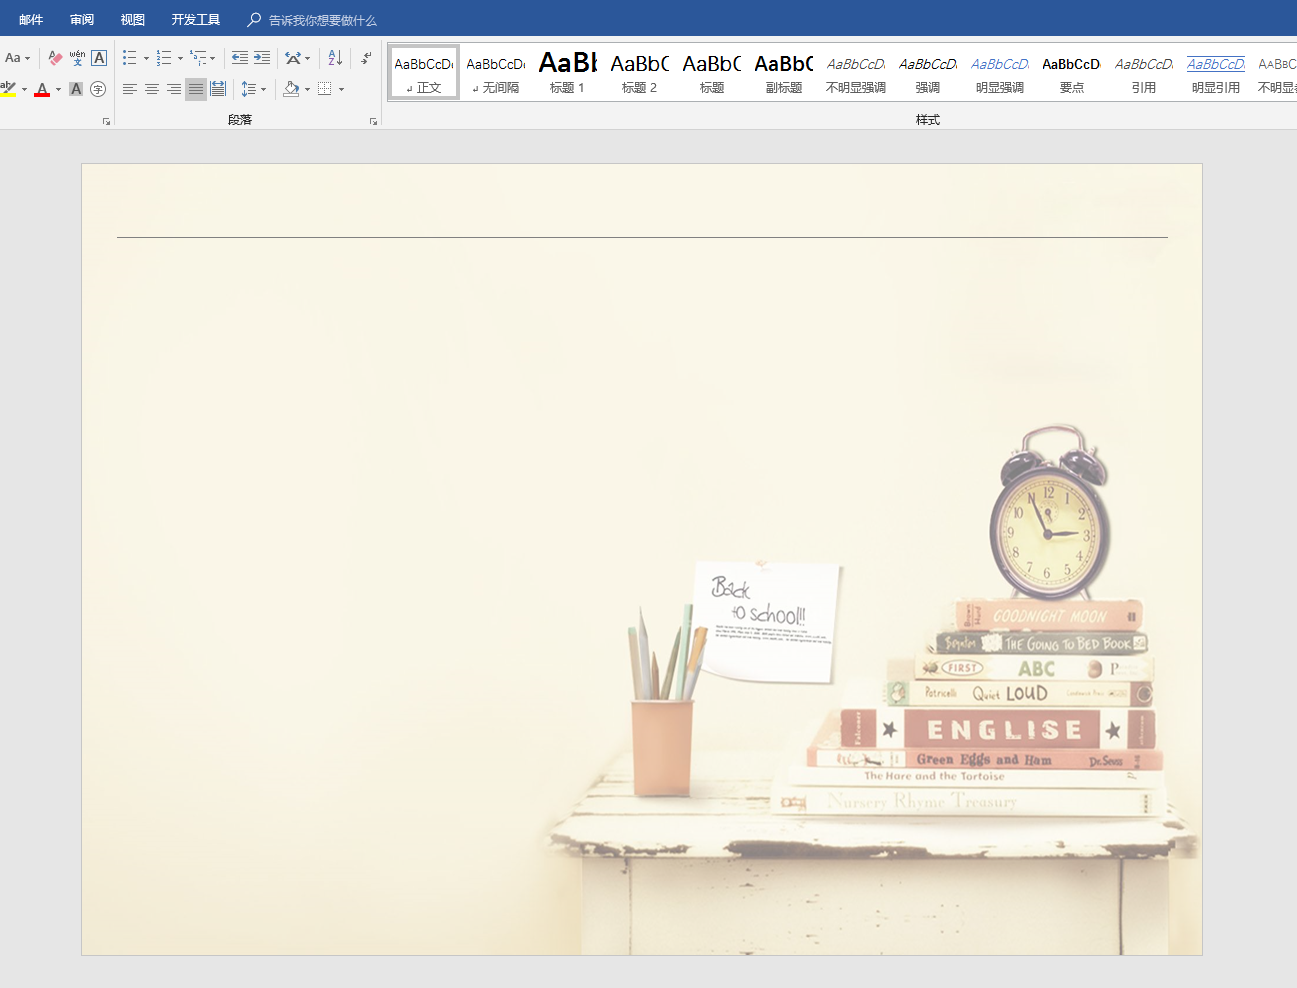The height and width of the screenshot is (988, 1297).
Task: Click the document header line area
Action: point(642,237)
